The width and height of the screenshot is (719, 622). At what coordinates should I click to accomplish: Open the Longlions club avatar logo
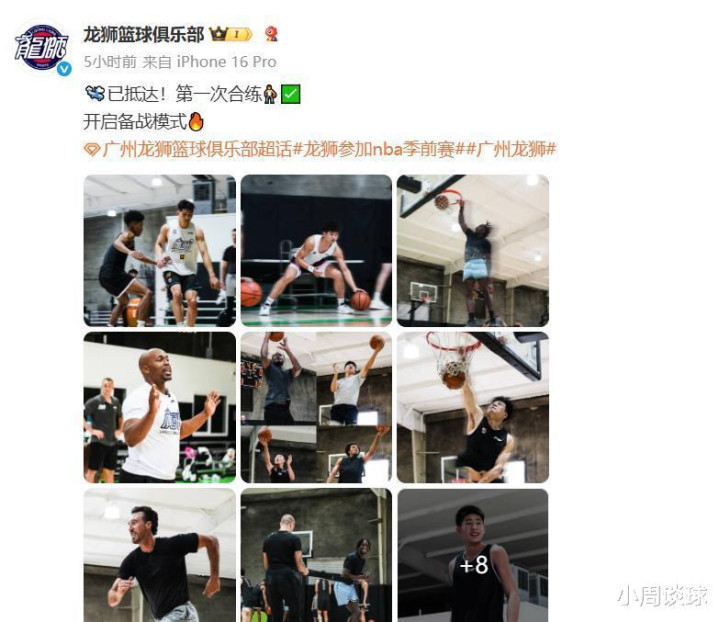41,47
